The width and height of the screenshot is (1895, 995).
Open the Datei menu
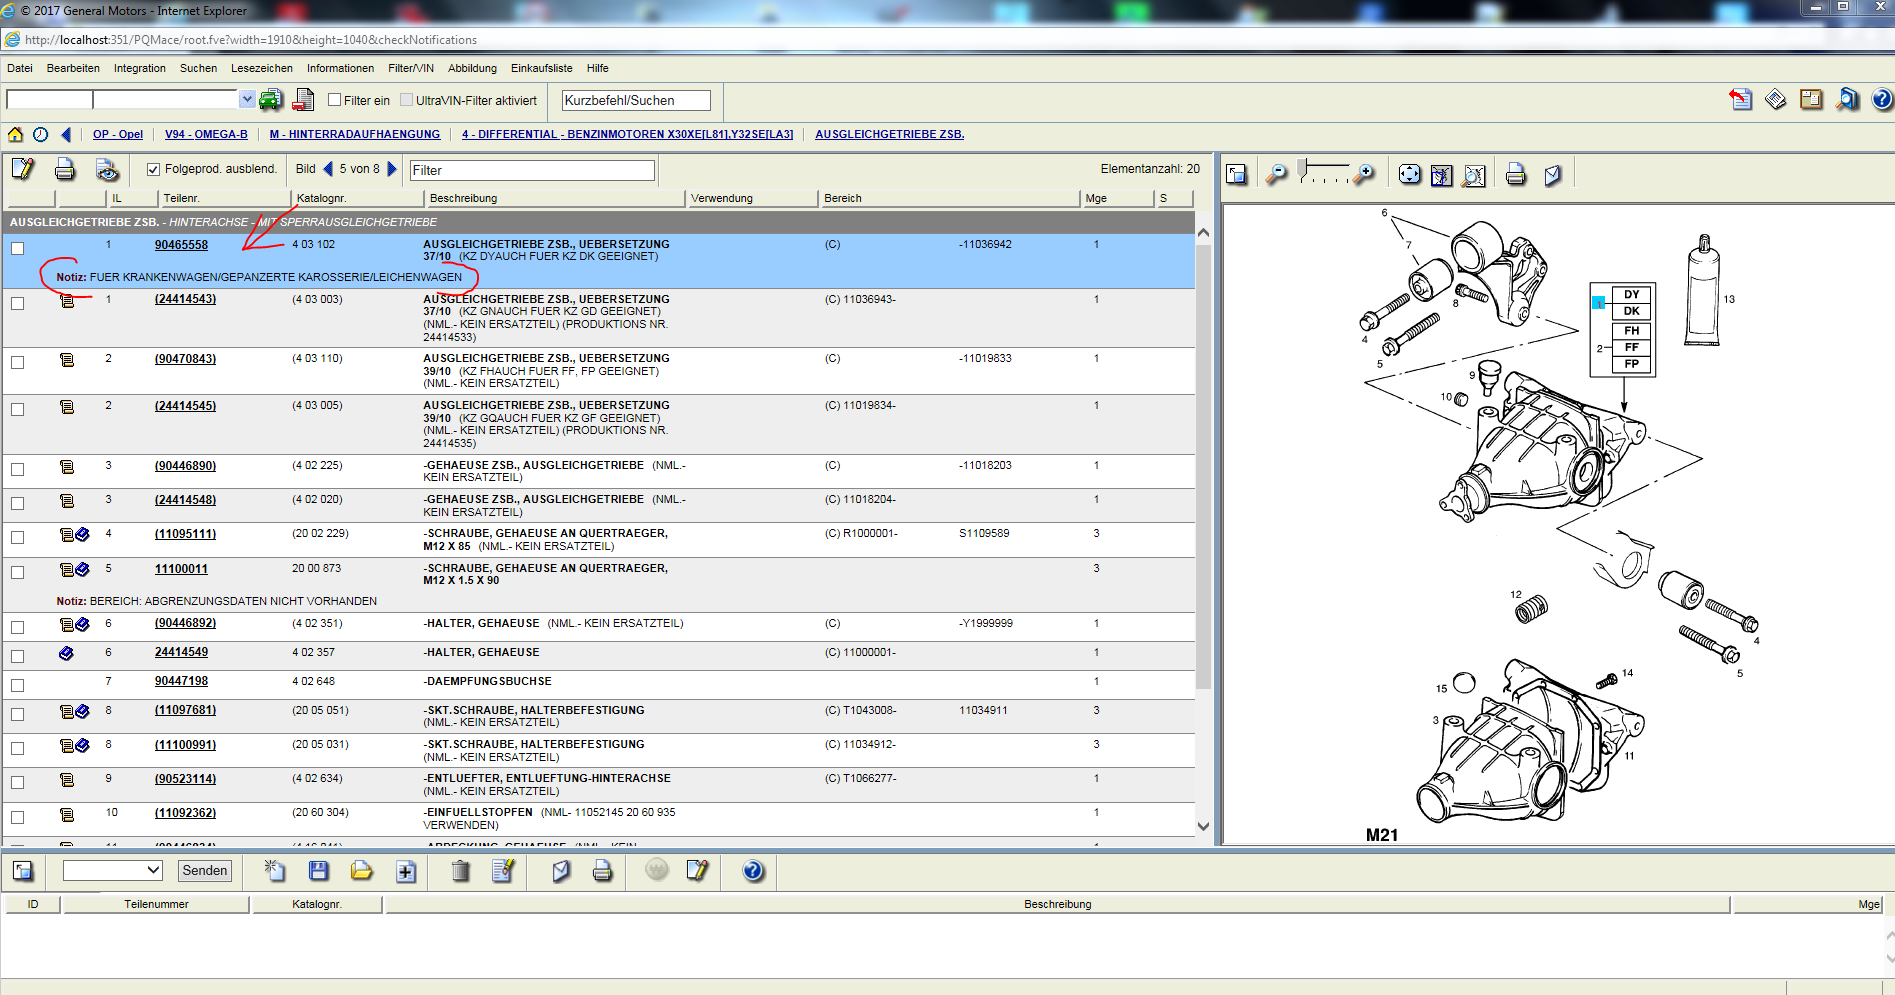pos(20,68)
